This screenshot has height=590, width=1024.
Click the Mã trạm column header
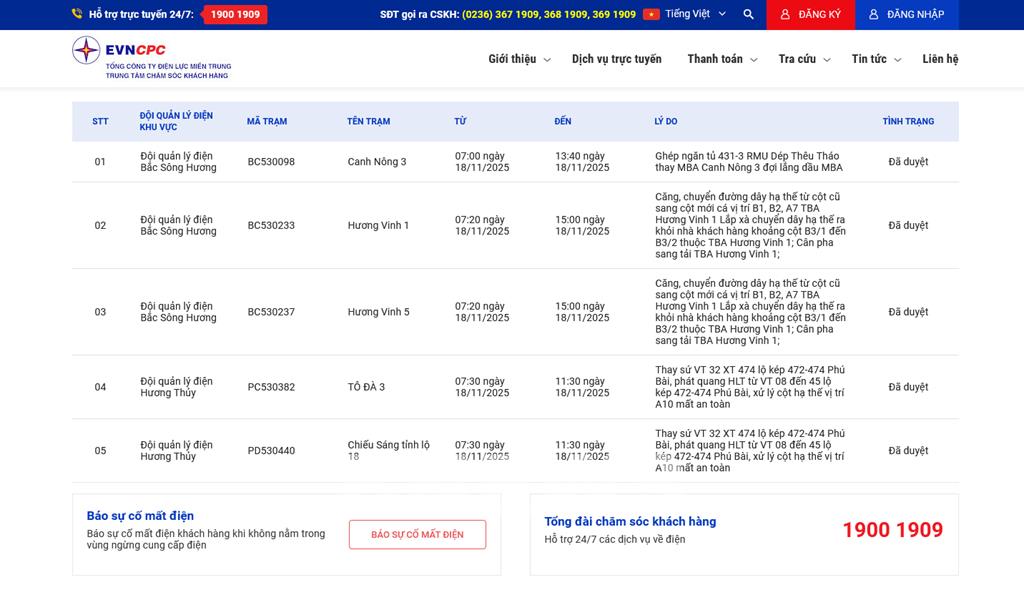coord(267,122)
